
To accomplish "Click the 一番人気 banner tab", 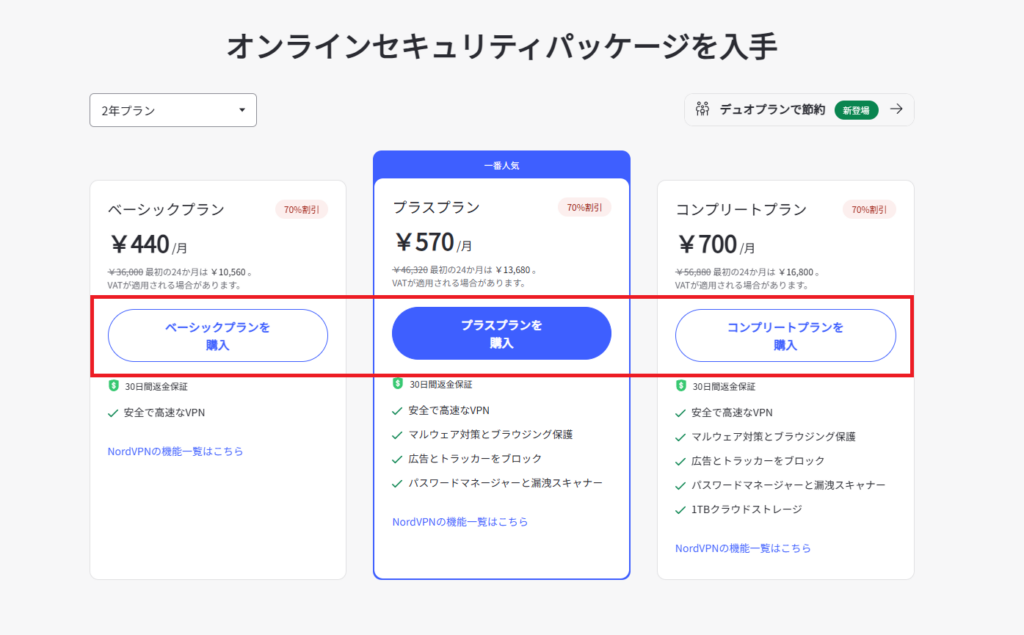I will [502, 165].
